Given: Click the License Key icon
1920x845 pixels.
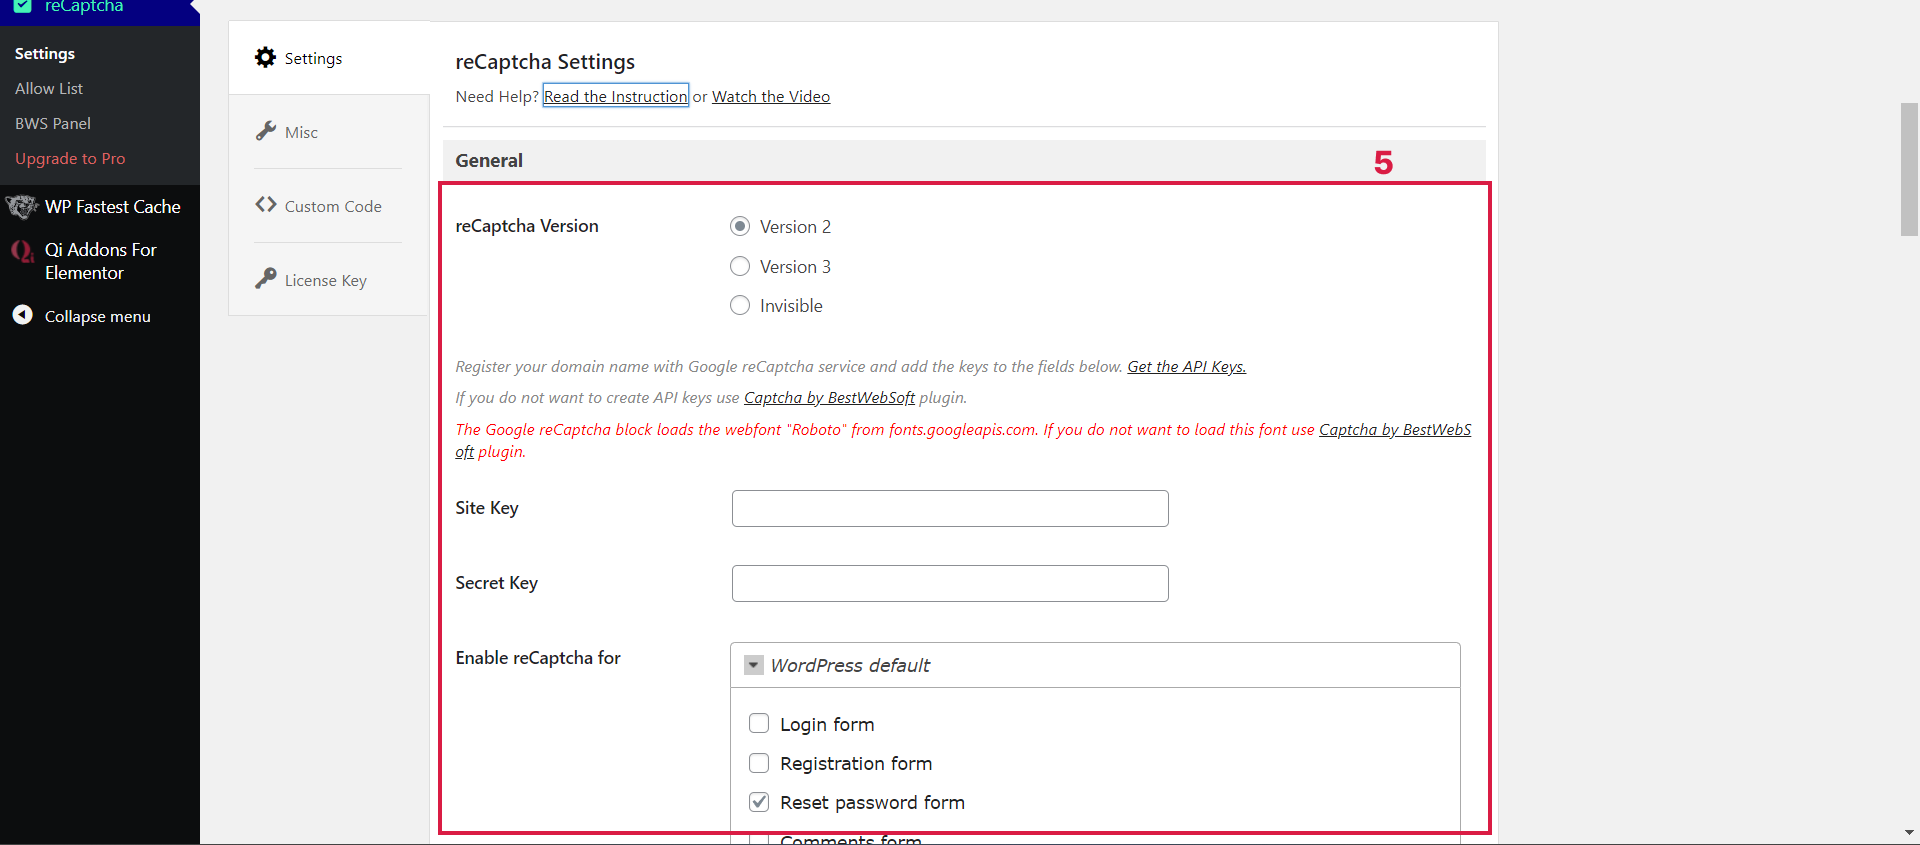Looking at the screenshot, I should 265,279.
